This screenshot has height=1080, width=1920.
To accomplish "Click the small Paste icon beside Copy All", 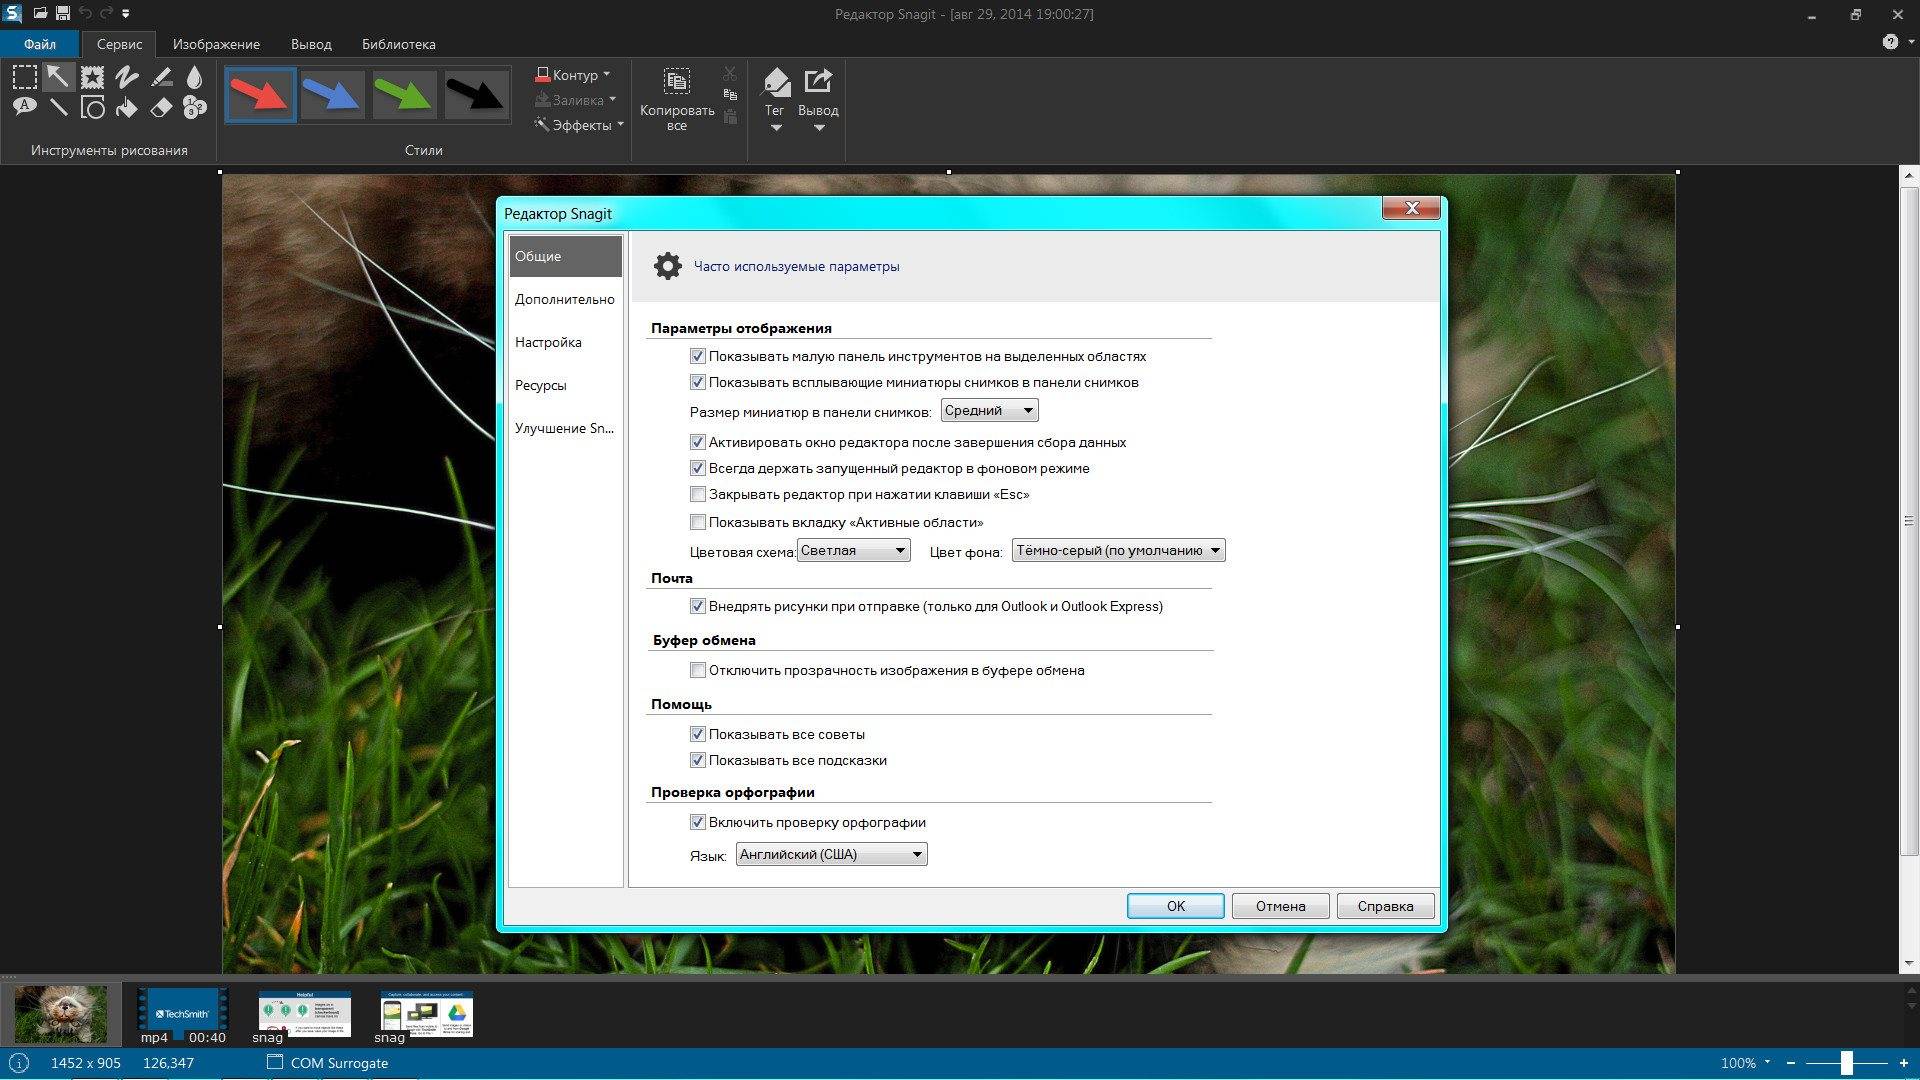I will [730, 117].
